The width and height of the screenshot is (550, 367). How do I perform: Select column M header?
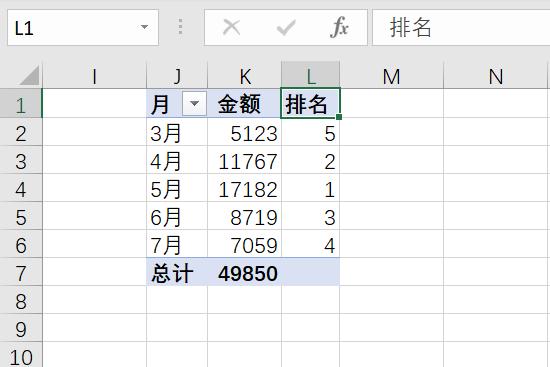coord(391,75)
